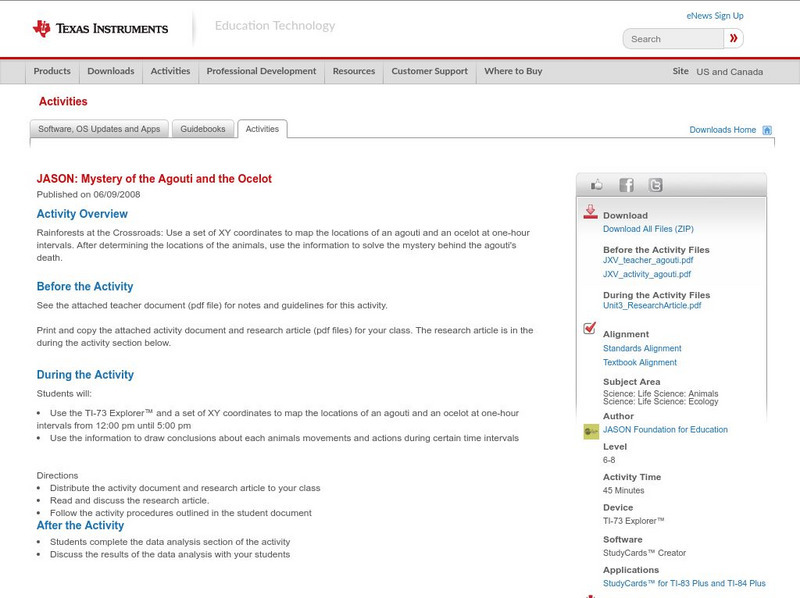Open Unit3_ResearchArticle.pdf link

click(652, 306)
